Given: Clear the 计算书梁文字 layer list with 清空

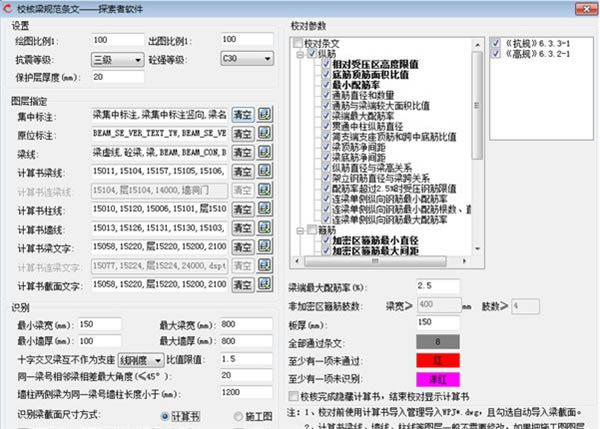Looking at the screenshot, I should [x=243, y=247].
